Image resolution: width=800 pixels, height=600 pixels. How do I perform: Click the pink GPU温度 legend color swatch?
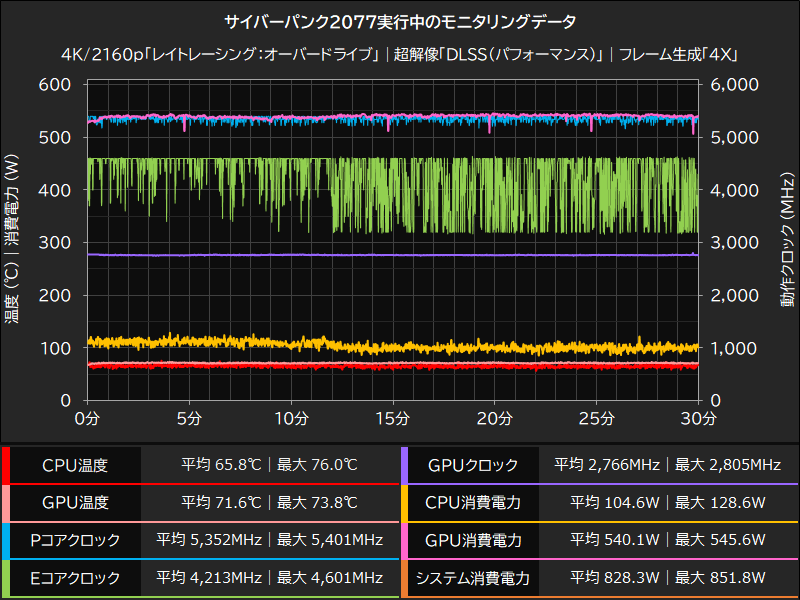point(5,502)
